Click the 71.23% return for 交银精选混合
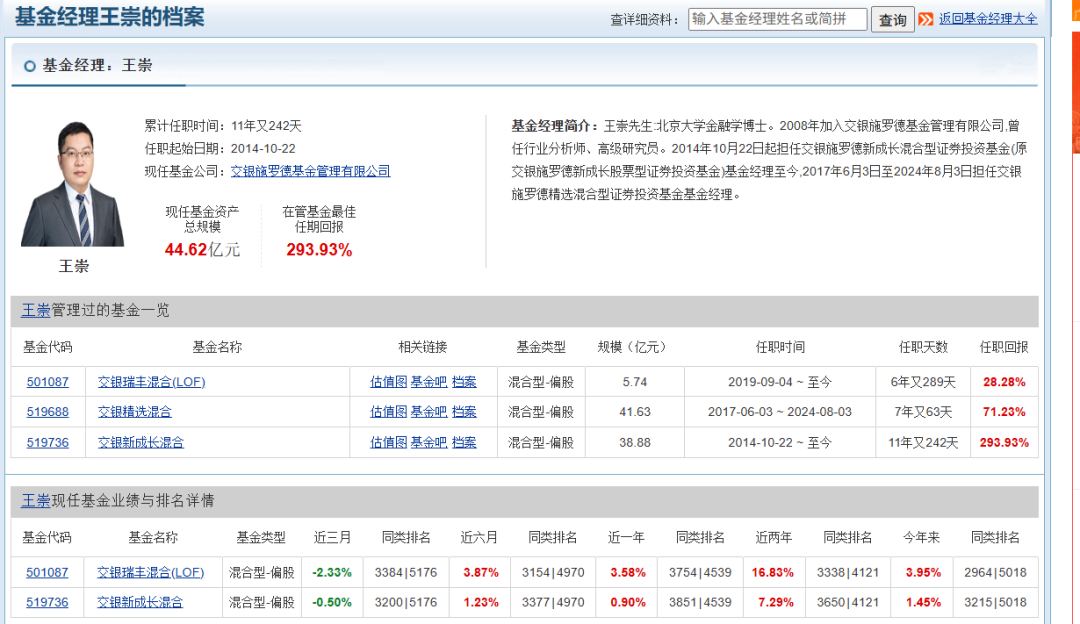This screenshot has height=624, width=1080. pos(1004,412)
